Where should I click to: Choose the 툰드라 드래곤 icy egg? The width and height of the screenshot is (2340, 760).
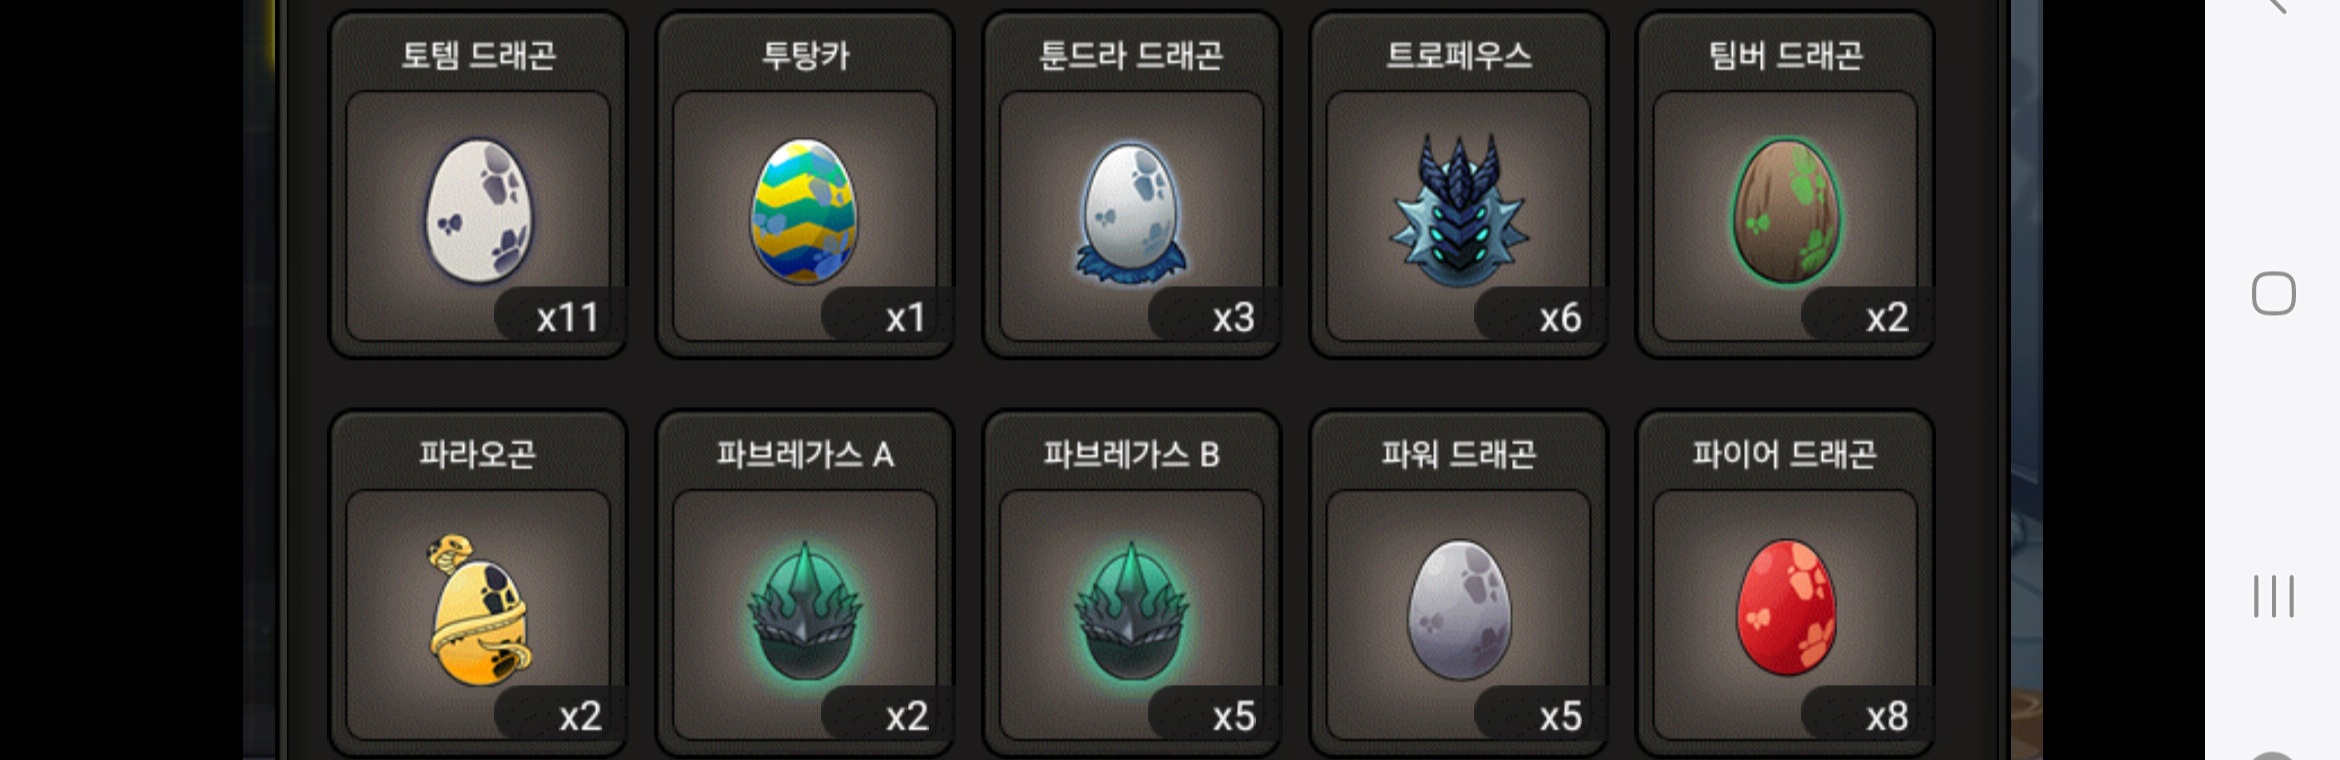point(1131,211)
